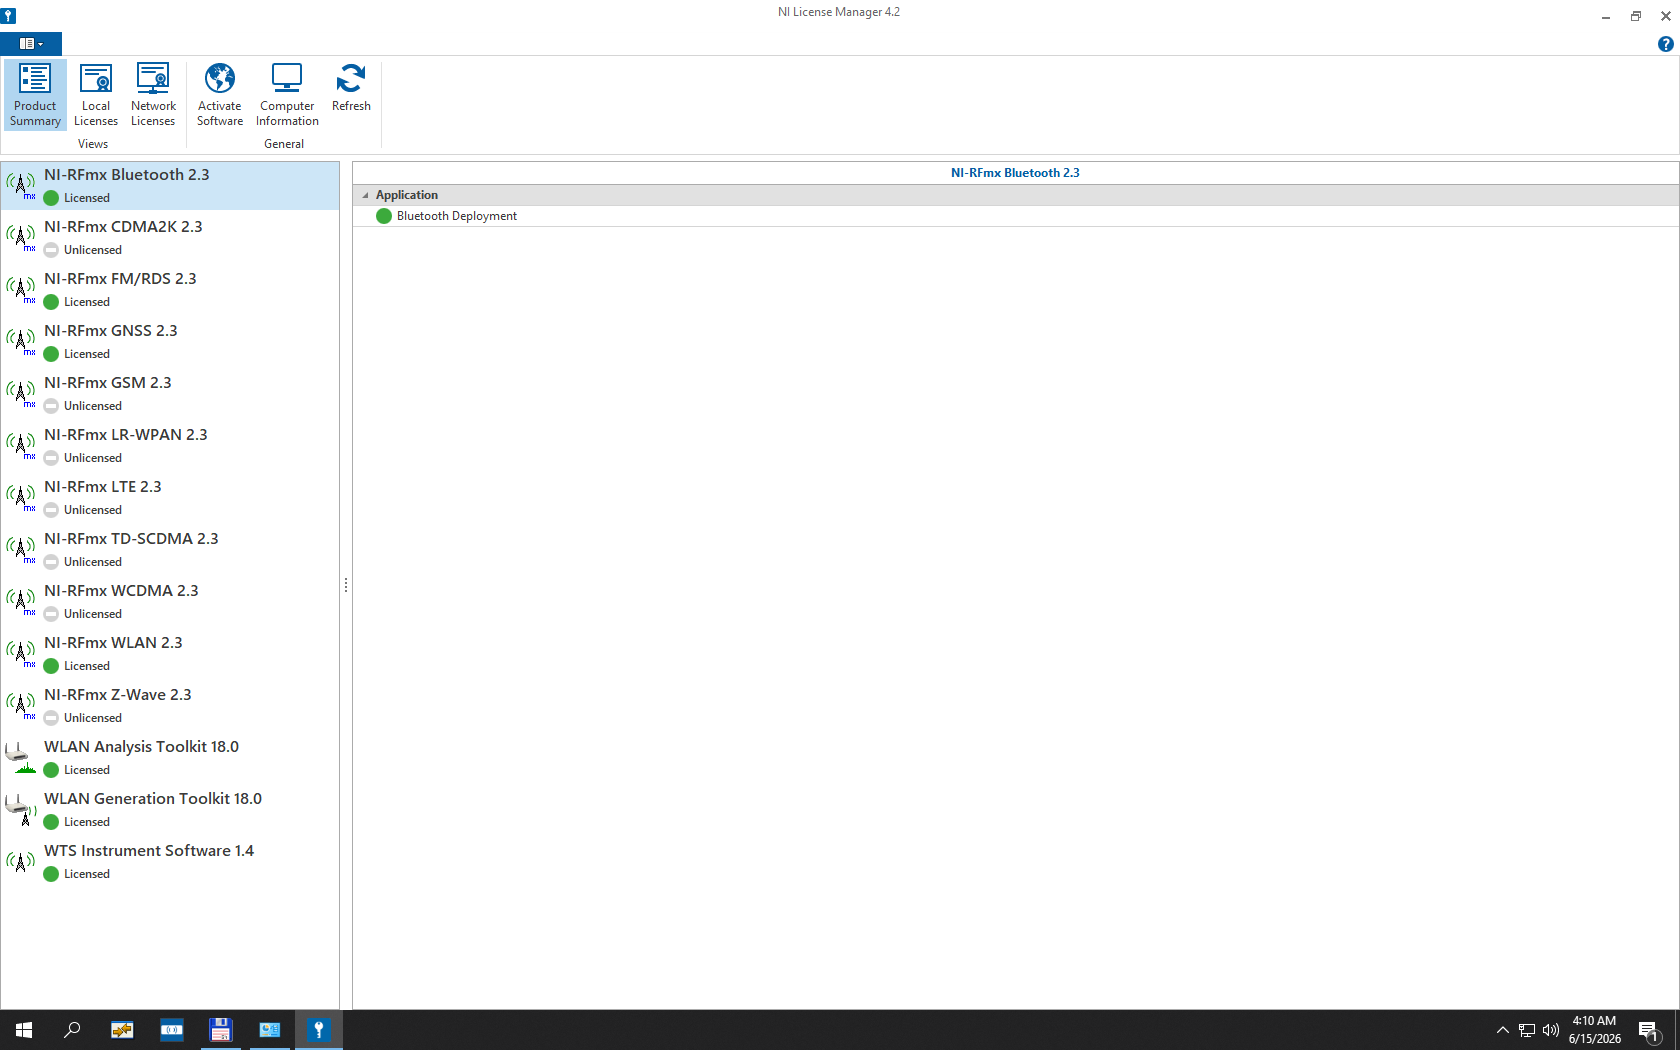
Task: Click NI-RFmx LTE 2.3 antenna icon
Action: 21,497
